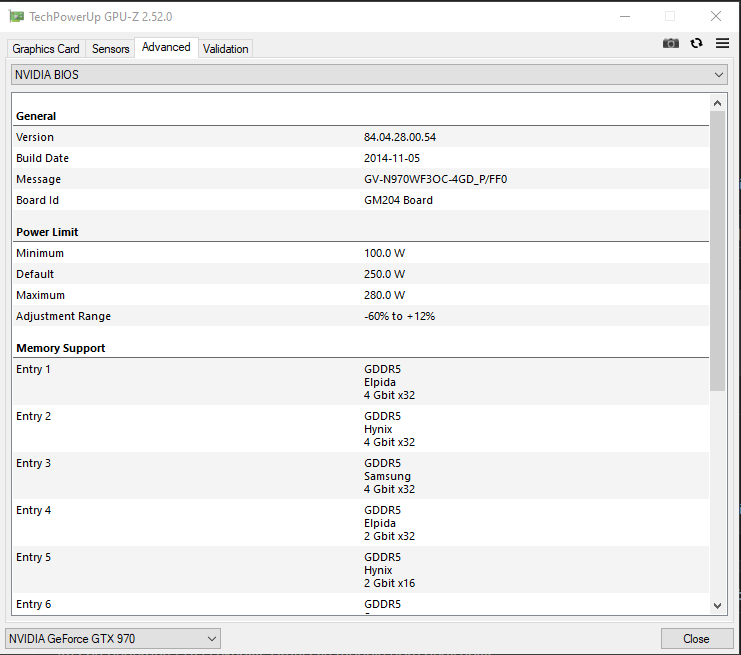The image size is (741, 655).
Task: Select the Build Date value 2014-11-05
Action: click(392, 158)
